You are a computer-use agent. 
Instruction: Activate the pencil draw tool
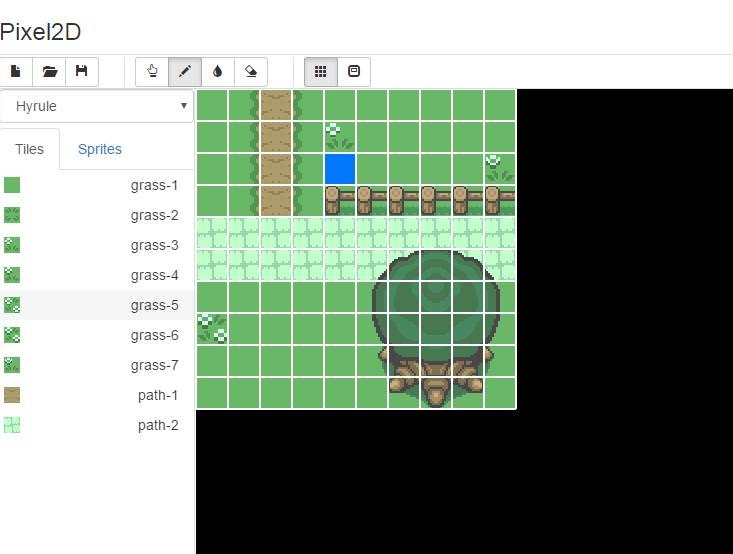tap(185, 72)
